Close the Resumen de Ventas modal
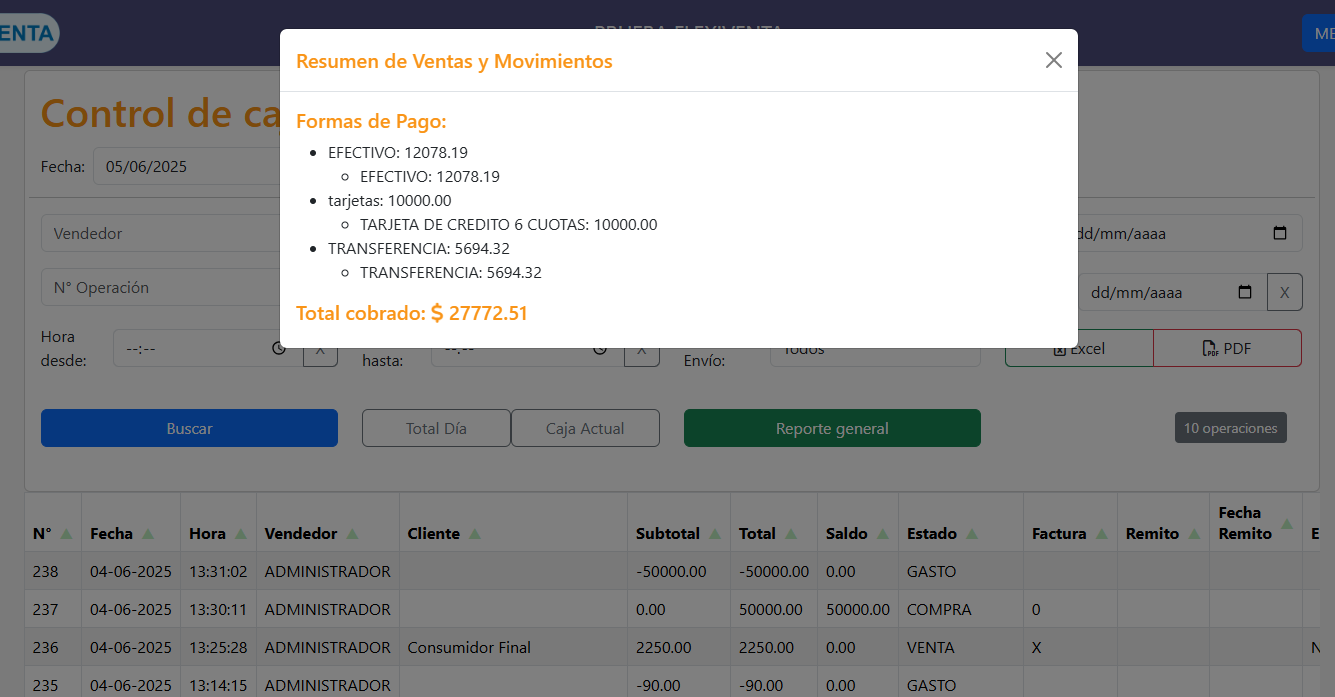This screenshot has height=697, width=1335. tap(1053, 60)
